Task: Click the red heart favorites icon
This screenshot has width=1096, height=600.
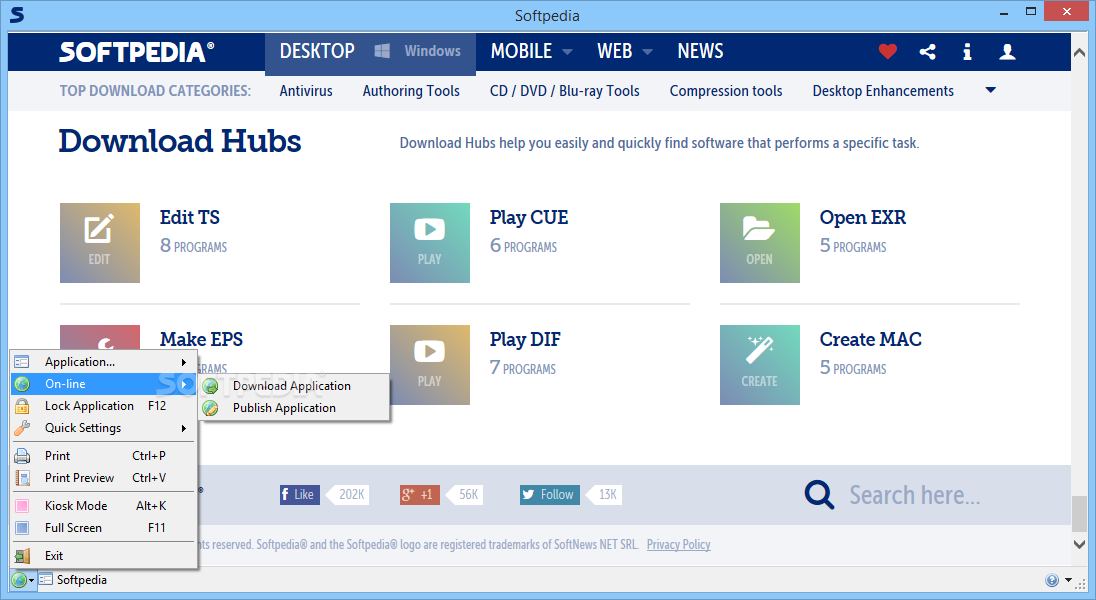Action: [888, 51]
